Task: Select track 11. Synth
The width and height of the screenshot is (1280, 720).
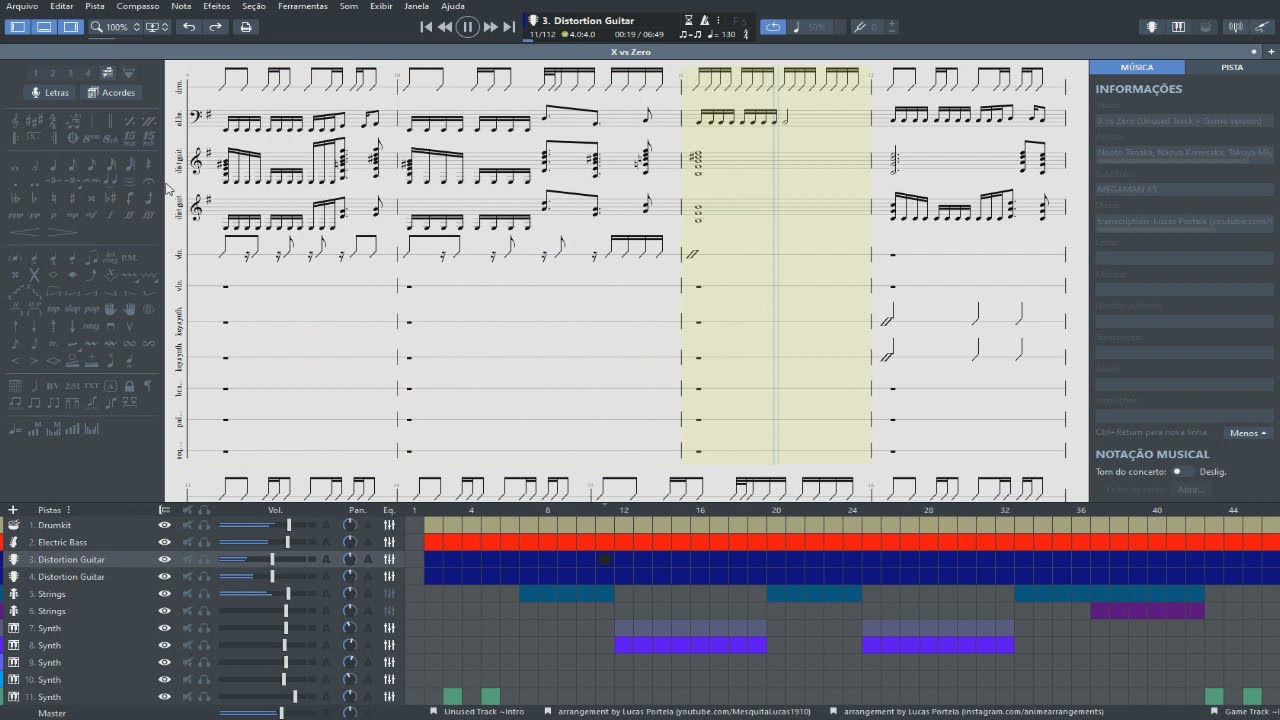Action: 48,697
